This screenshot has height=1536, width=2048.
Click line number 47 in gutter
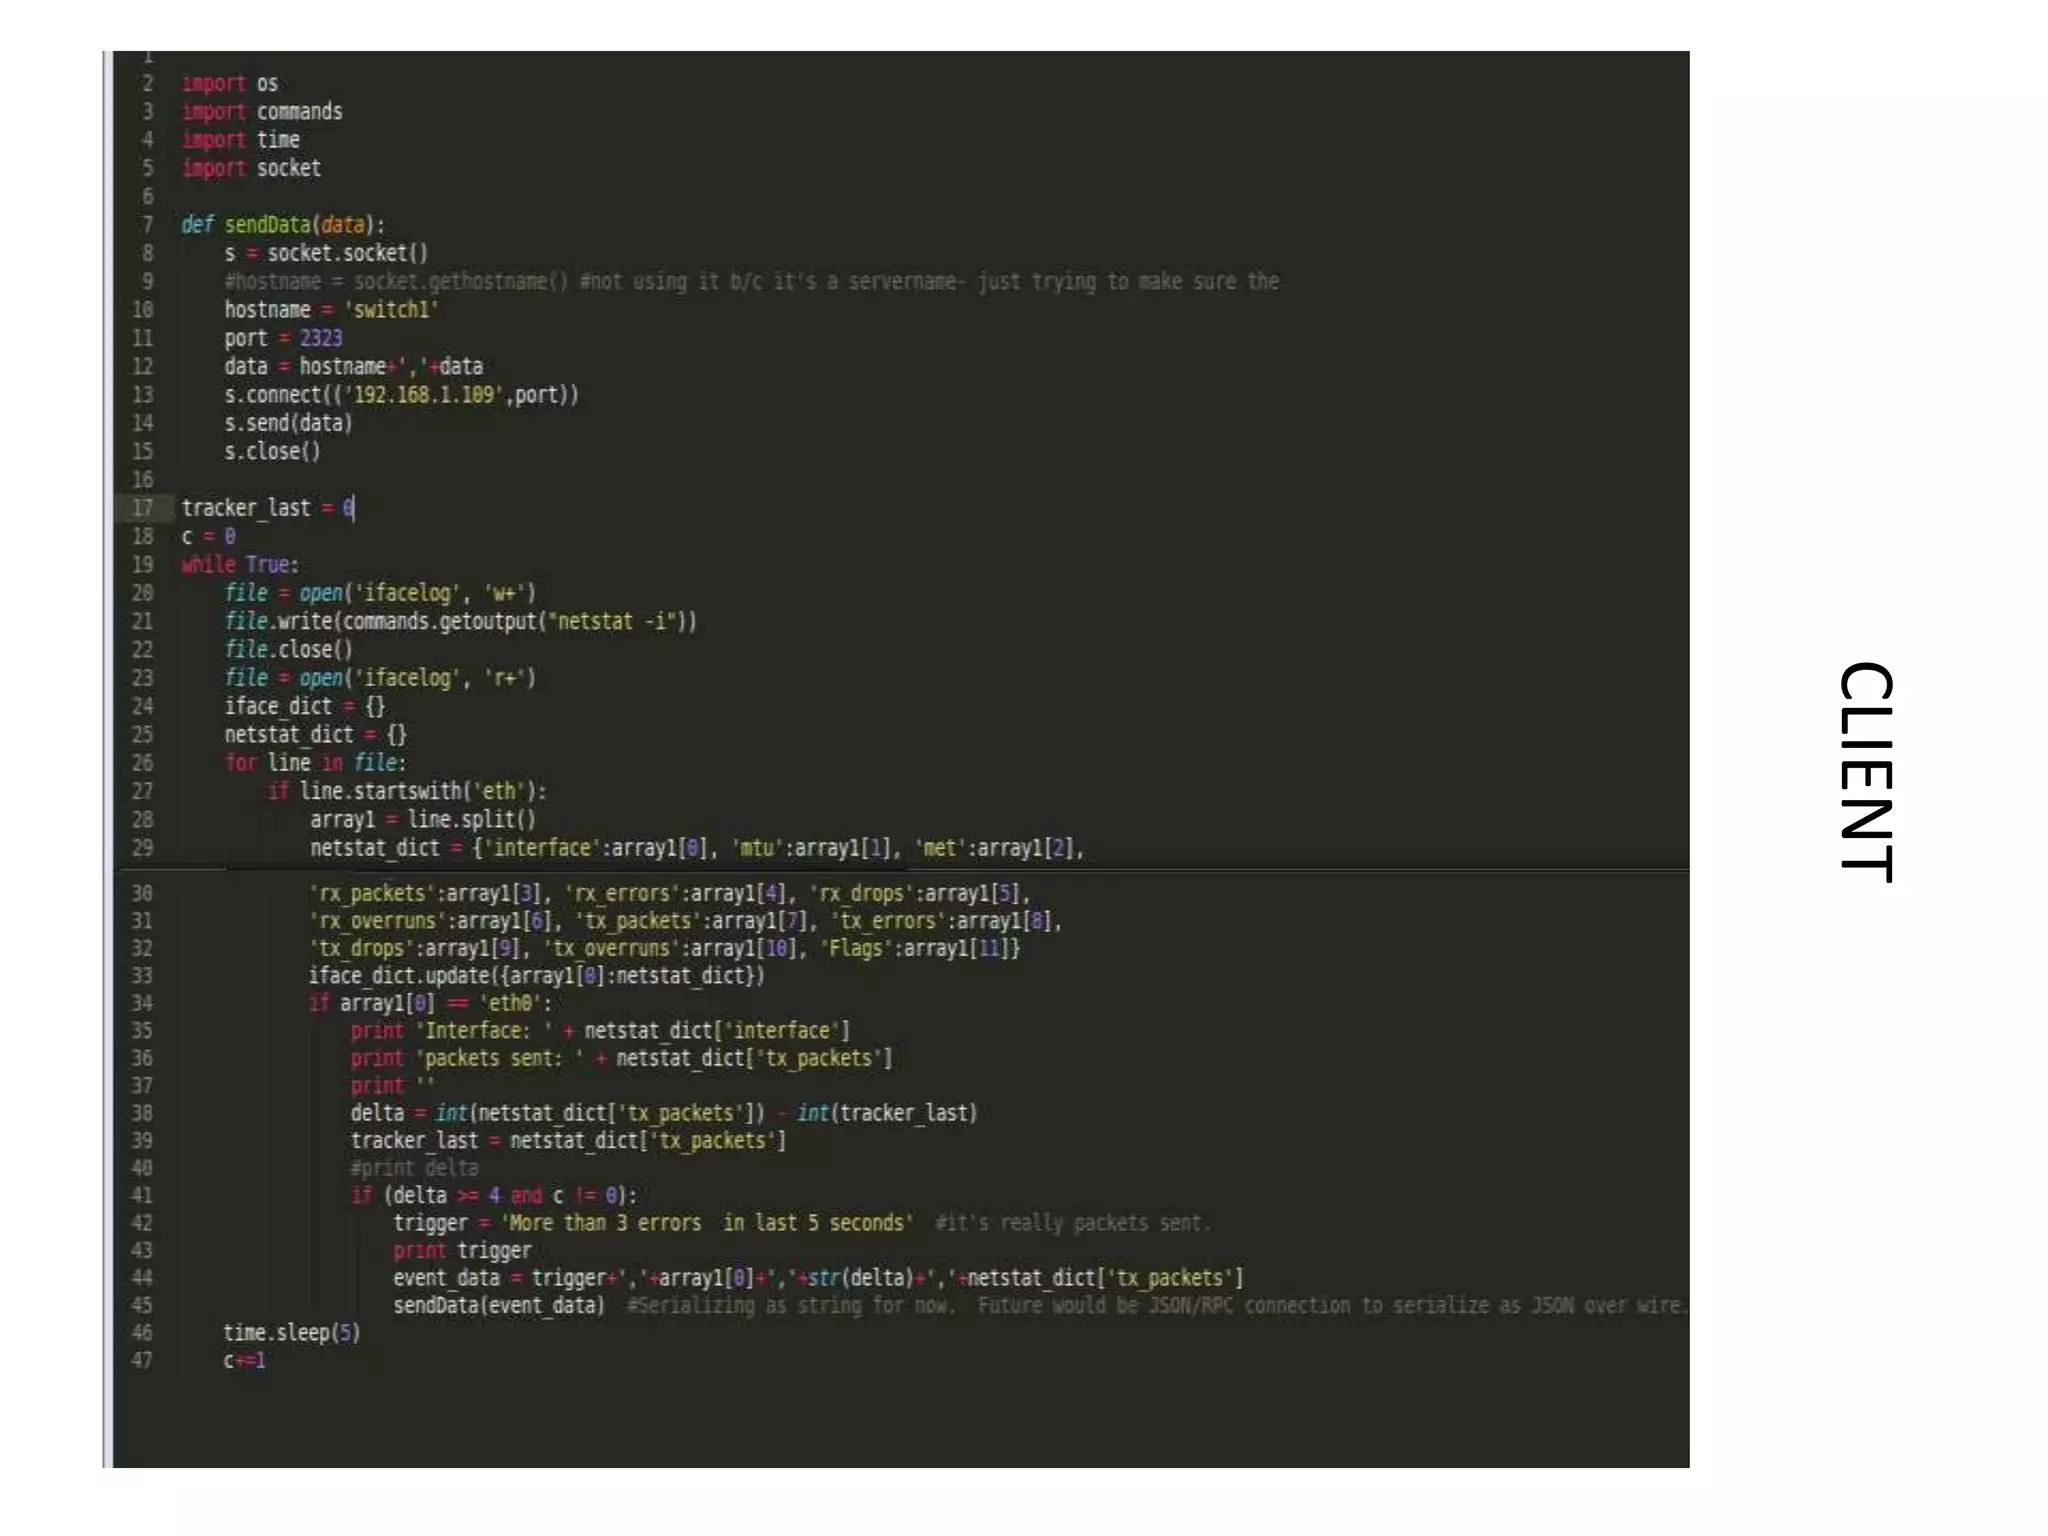pos(142,1361)
